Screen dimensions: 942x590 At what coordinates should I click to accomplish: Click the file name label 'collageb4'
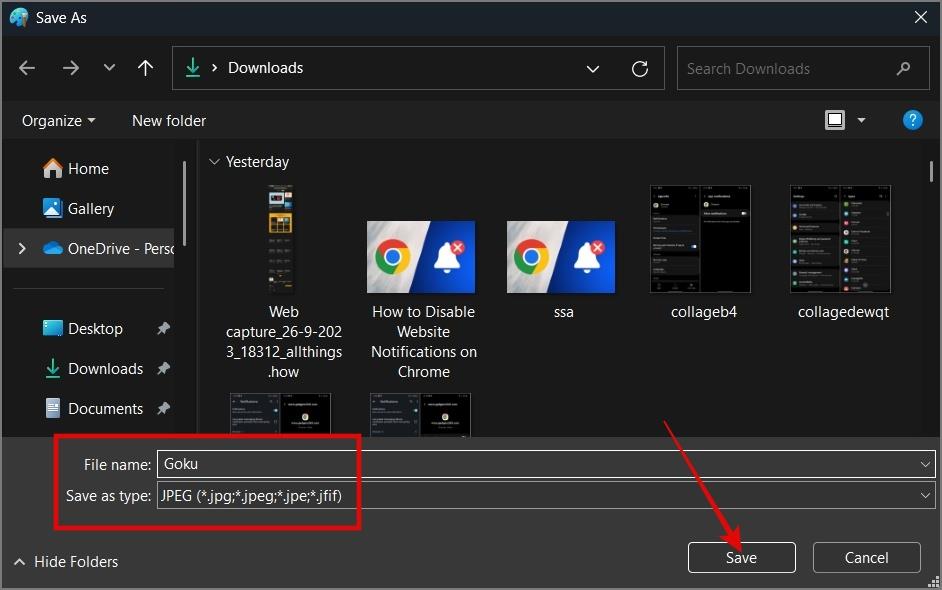703,312
